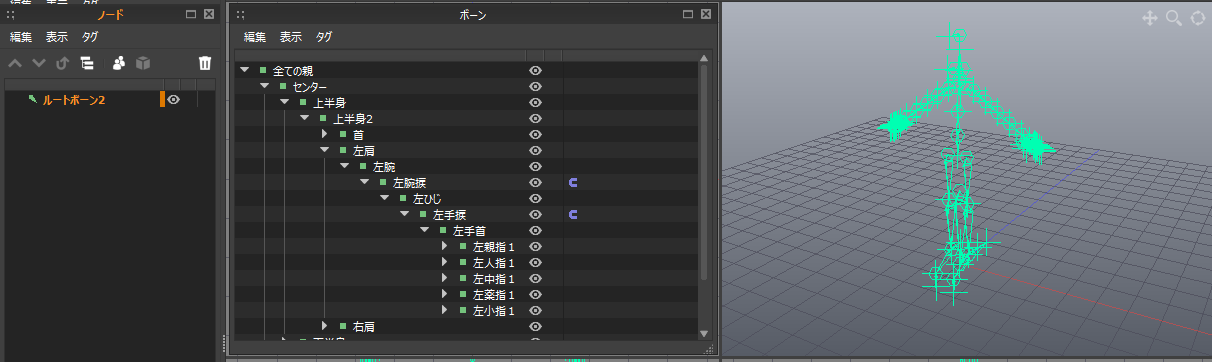Collapse the 左肩 tree node
This screenshot has height=362, width=1212.
tap(324, 151)
